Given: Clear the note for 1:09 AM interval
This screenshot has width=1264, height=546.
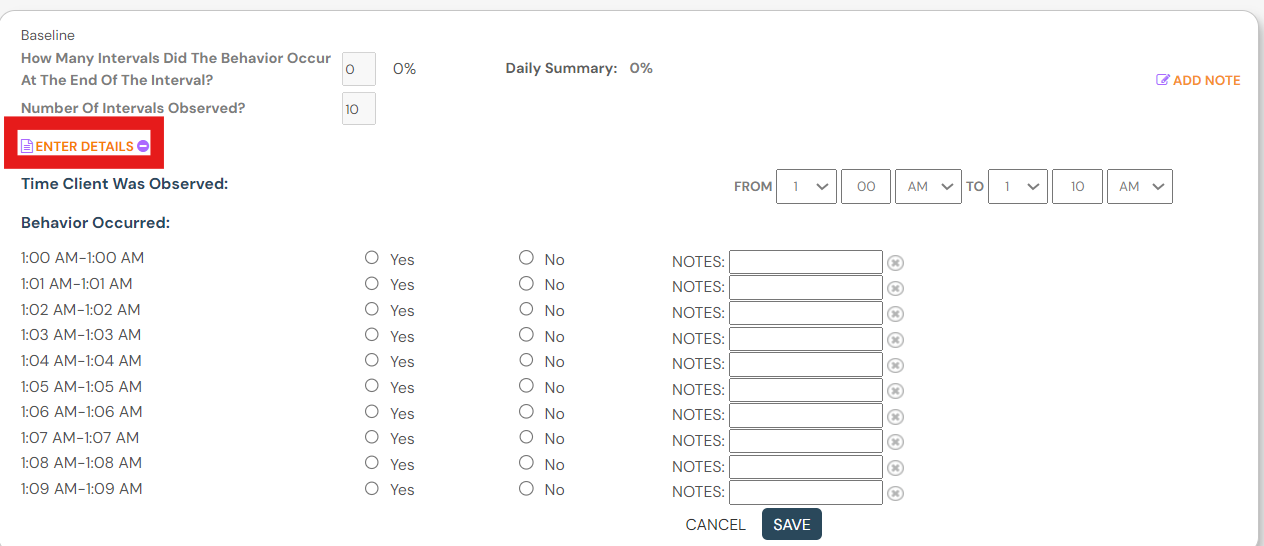Looking at the screenshot, I should tap(896, 493).
